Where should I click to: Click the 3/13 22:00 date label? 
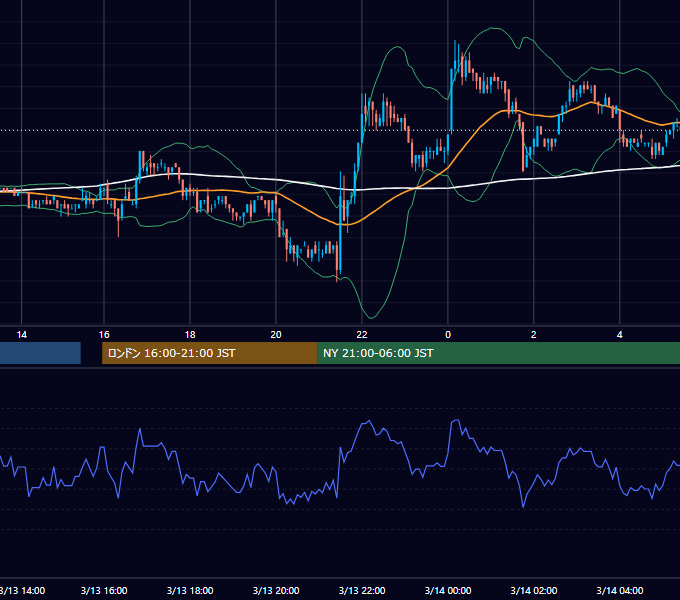(362, 590)
